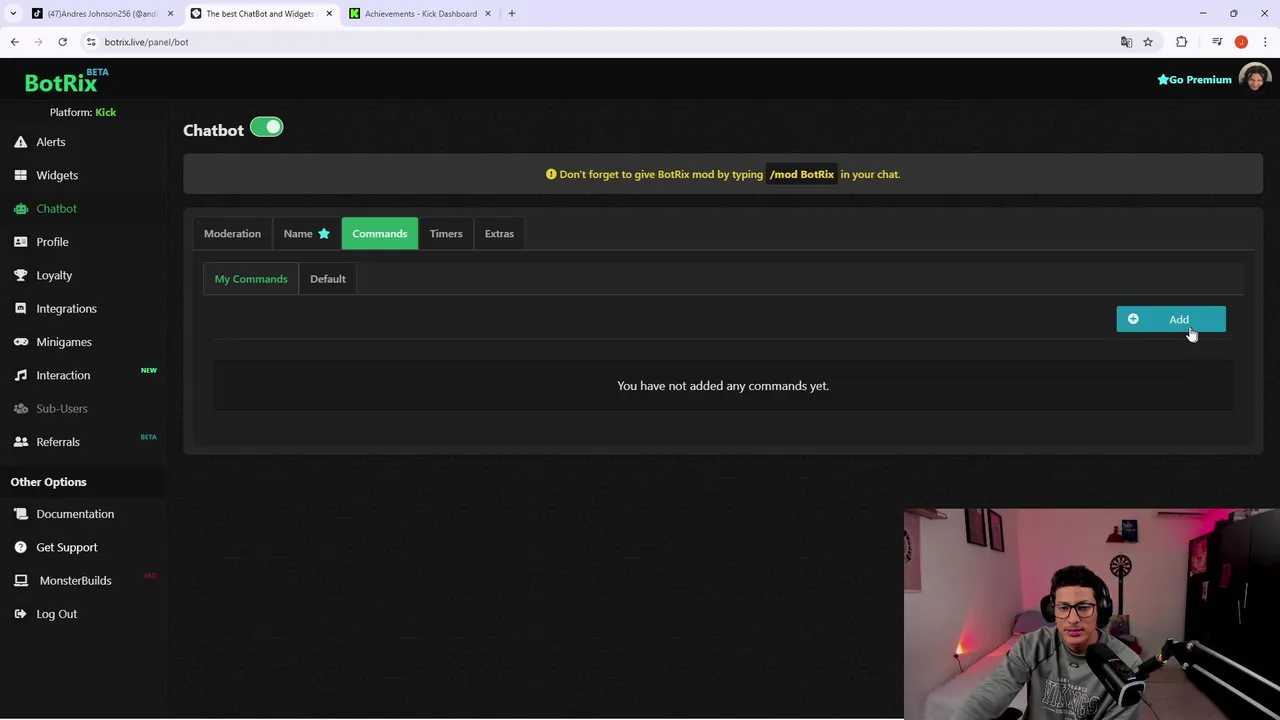The image size is (1280, 720).
Task: Click the Minigames gamepad icon
Action: [x=20, y=342]
